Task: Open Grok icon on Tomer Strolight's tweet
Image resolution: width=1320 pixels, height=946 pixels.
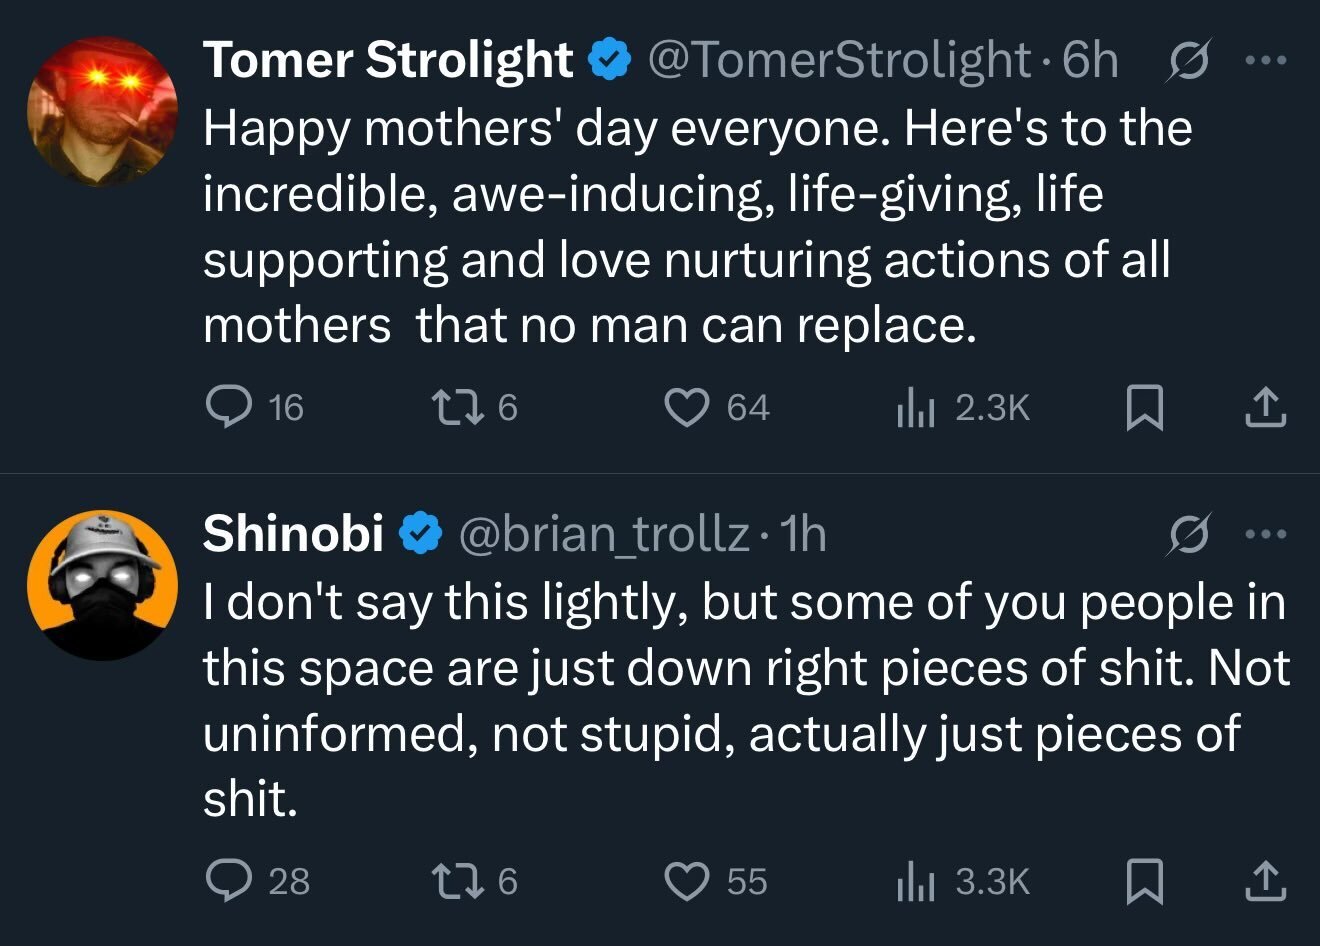Action: (x=1188, y=62)
